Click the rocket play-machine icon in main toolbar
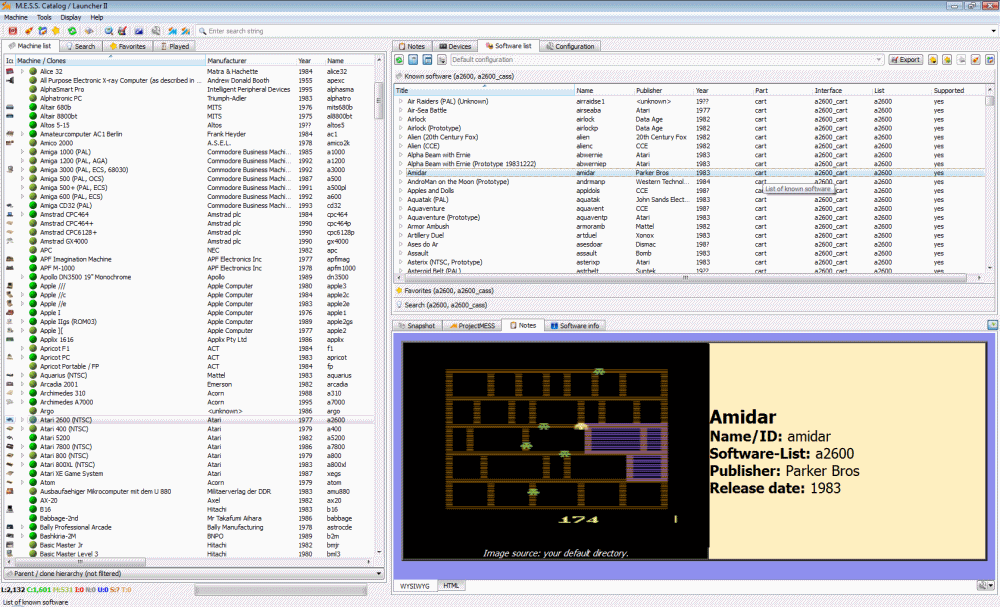This screenshot has height=607, width=1000. pyautogui.click(x=29, y=31)
